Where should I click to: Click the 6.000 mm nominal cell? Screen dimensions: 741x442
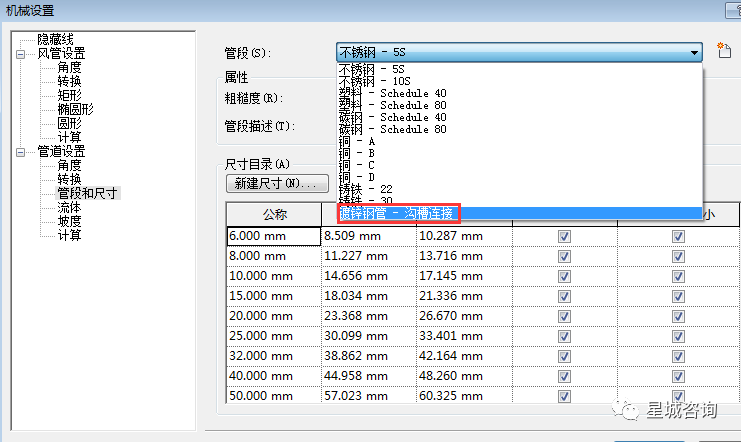[274, 236]
